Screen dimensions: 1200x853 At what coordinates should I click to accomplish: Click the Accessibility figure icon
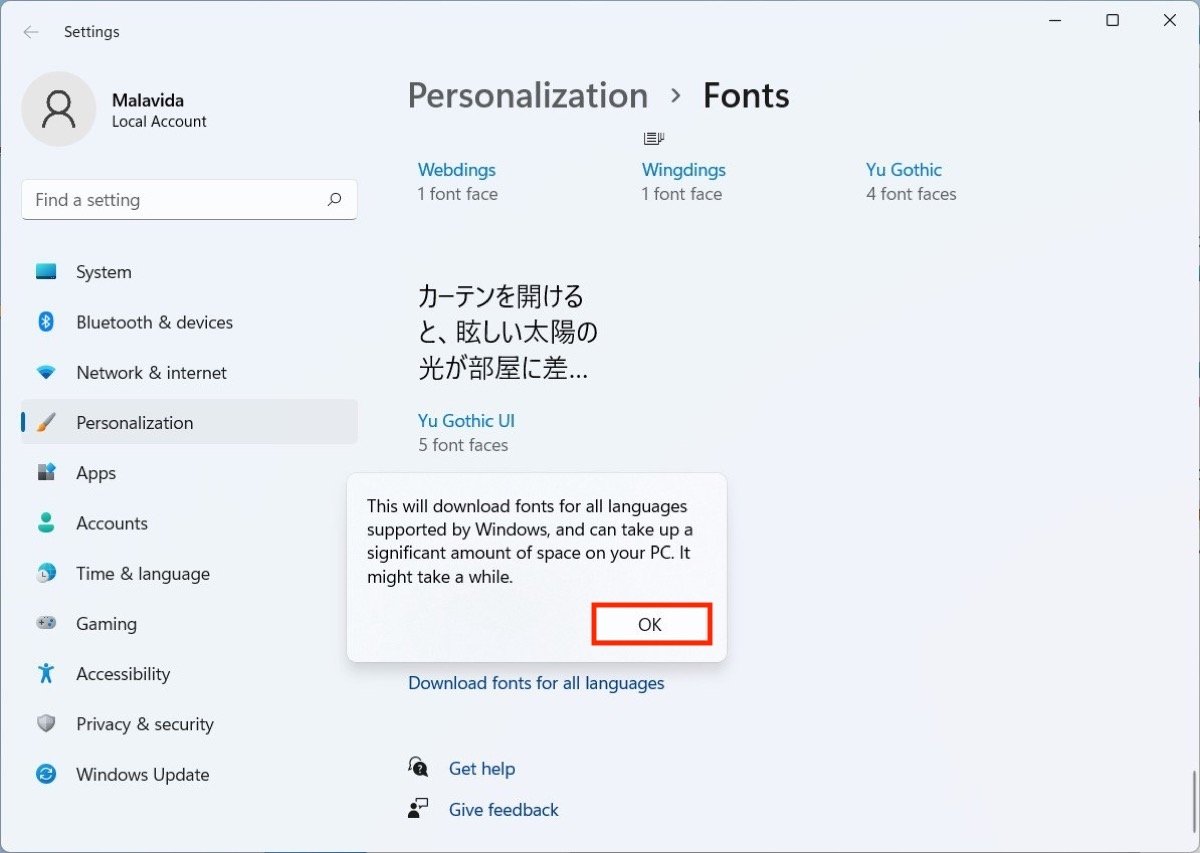tap(46, 674)
